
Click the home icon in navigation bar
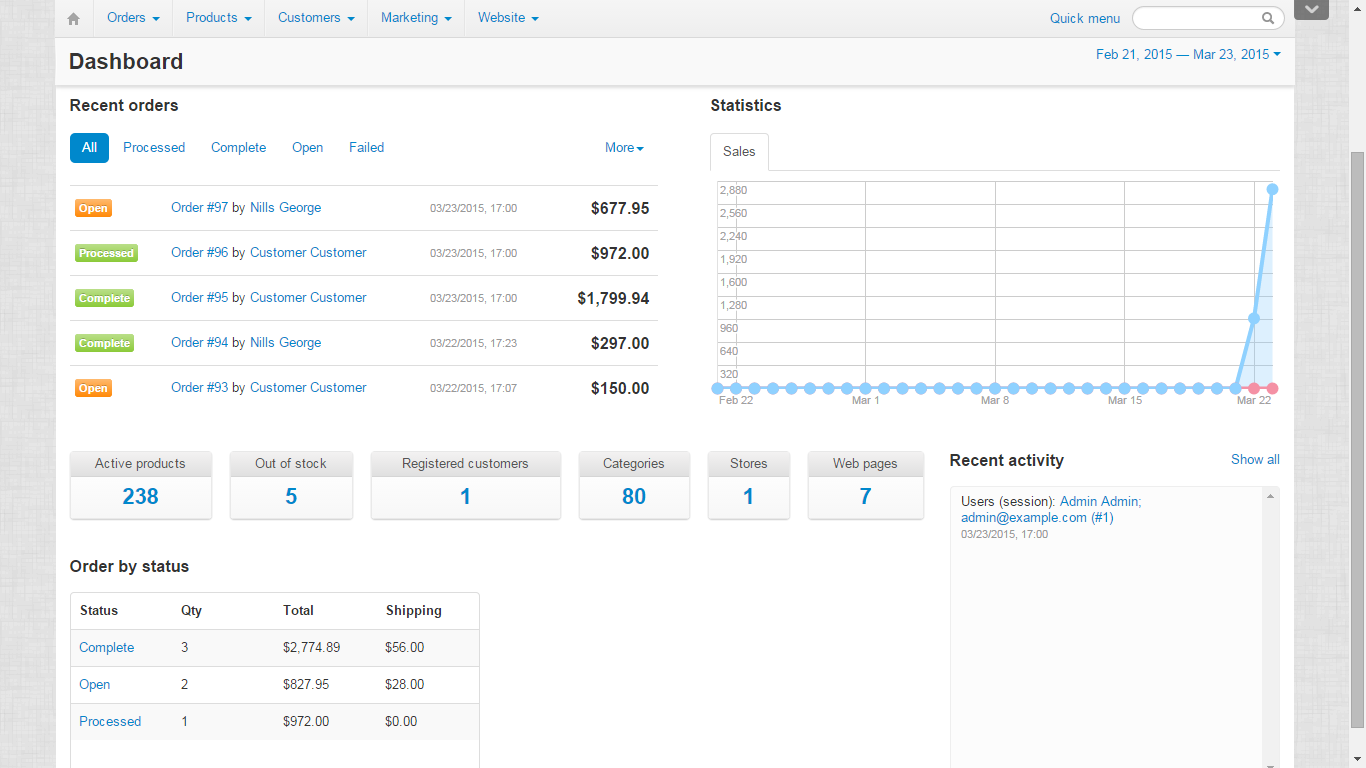pyautogui.click(x=73, y=18)
